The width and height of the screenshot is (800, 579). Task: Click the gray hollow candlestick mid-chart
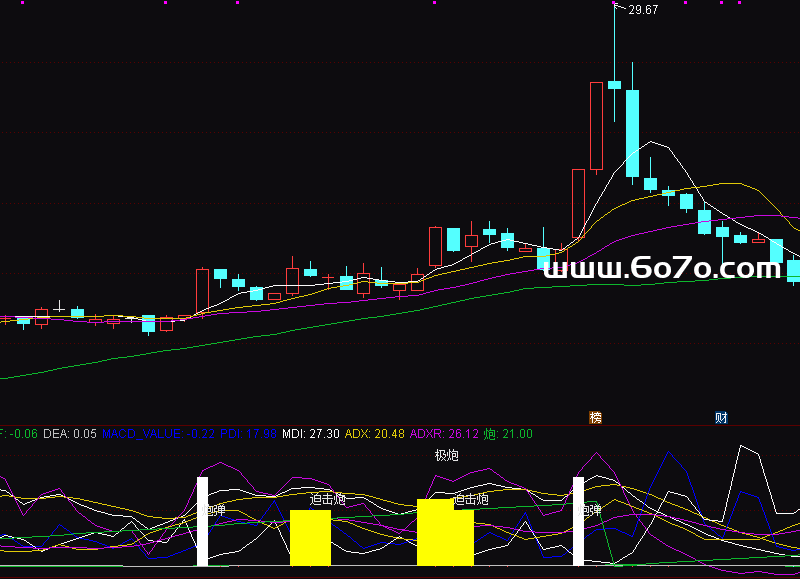click(435, 246)
